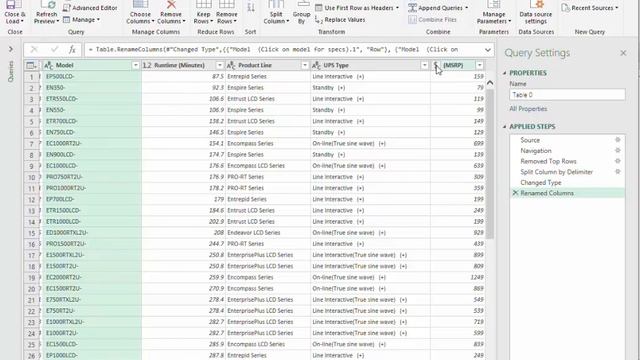Click cell EP500LCD- in Model column
The width and height of the screenshot is (640, 360).
tap(91, 77)
